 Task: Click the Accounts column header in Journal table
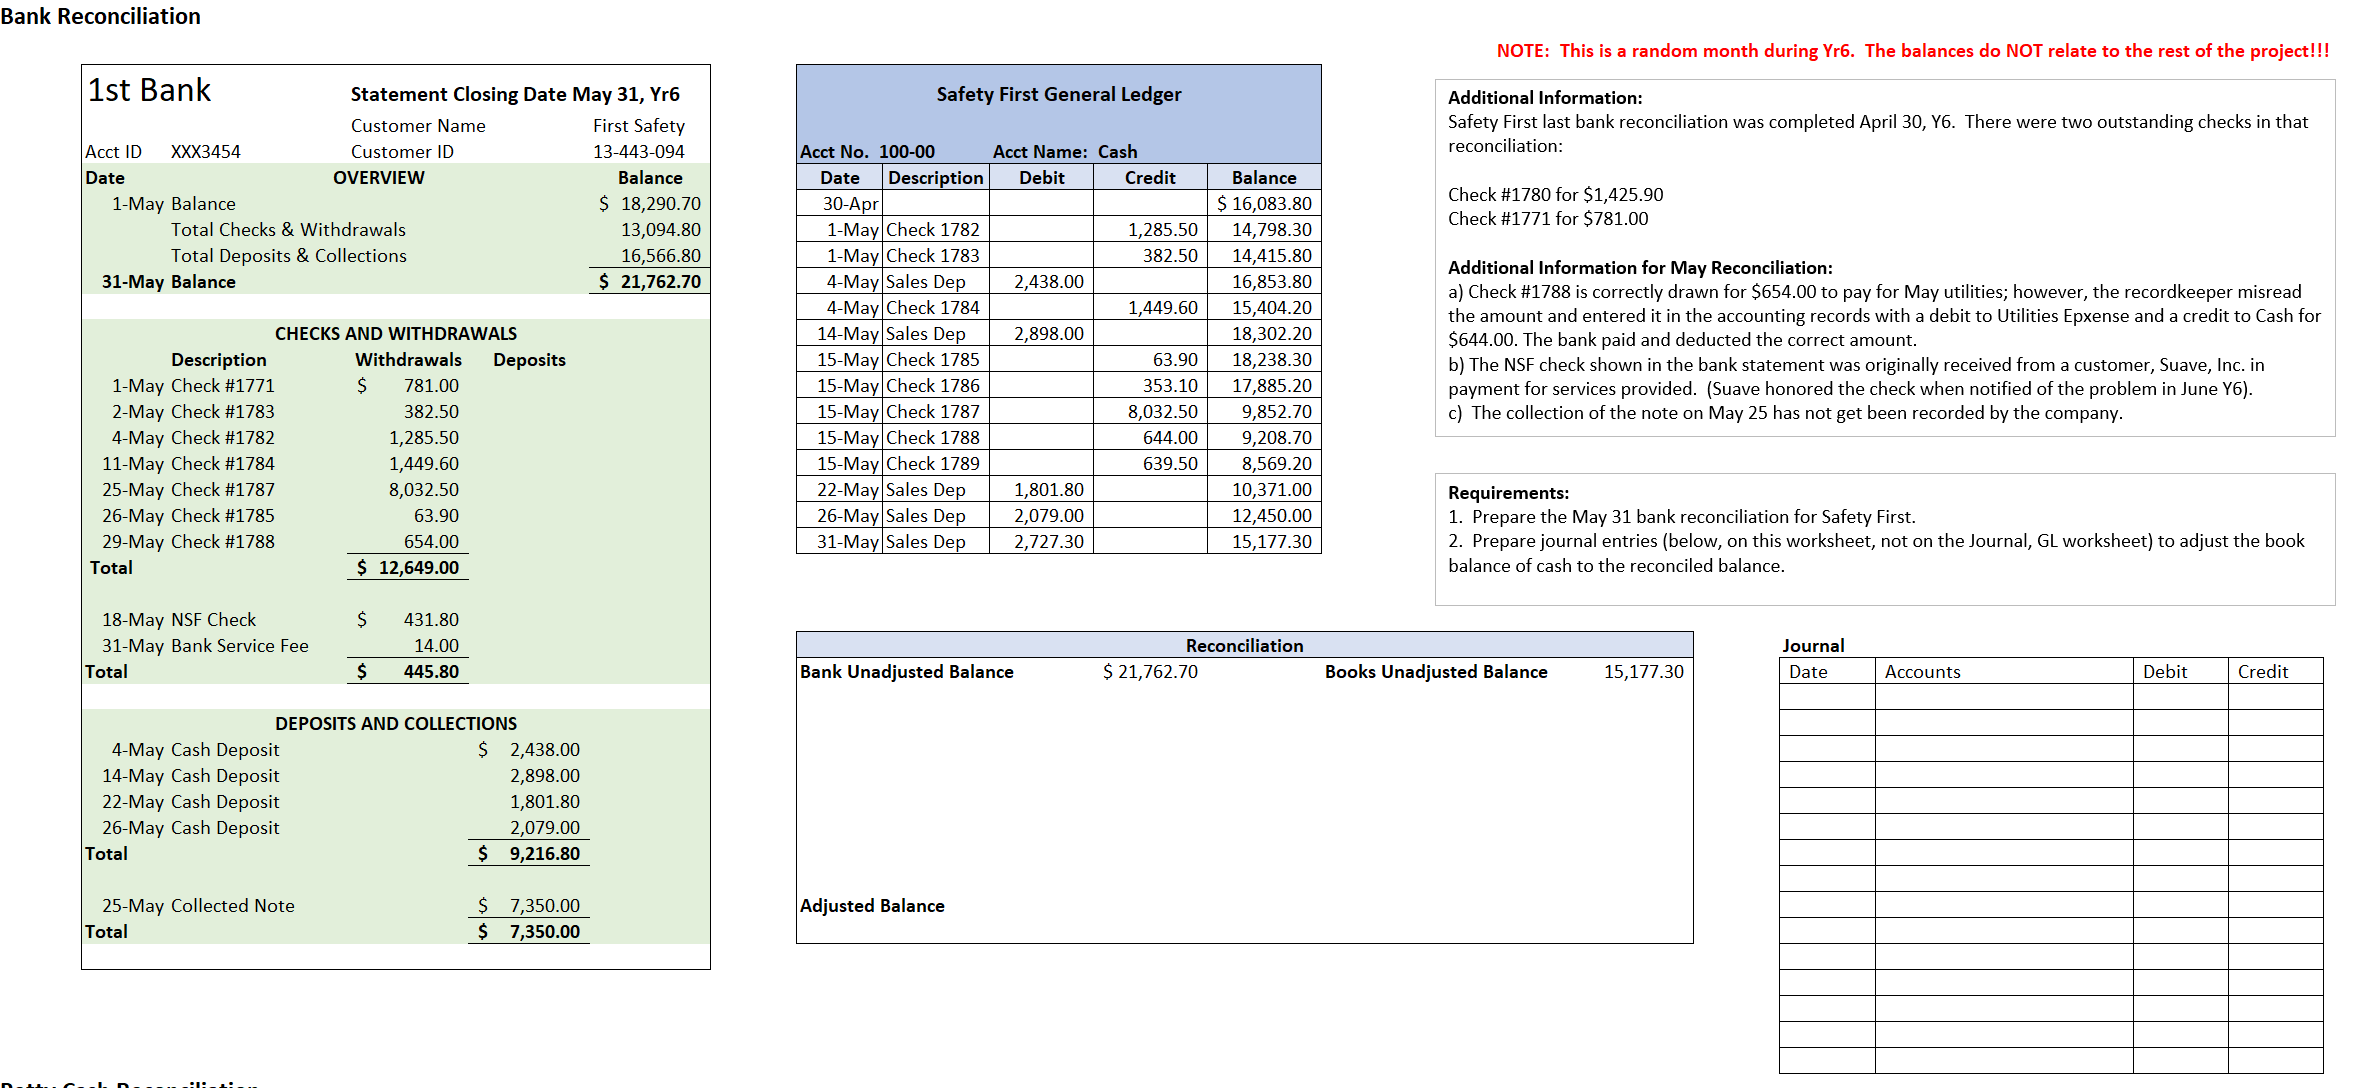point(1922,671)
